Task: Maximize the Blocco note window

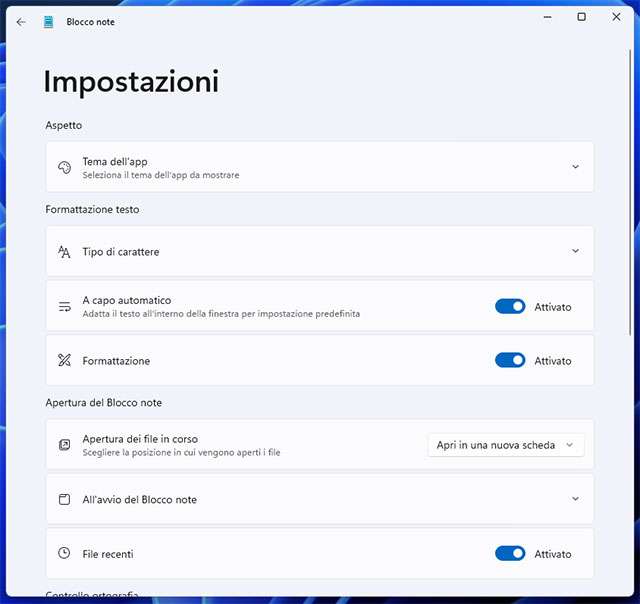Action: click(x=582, y=17)
